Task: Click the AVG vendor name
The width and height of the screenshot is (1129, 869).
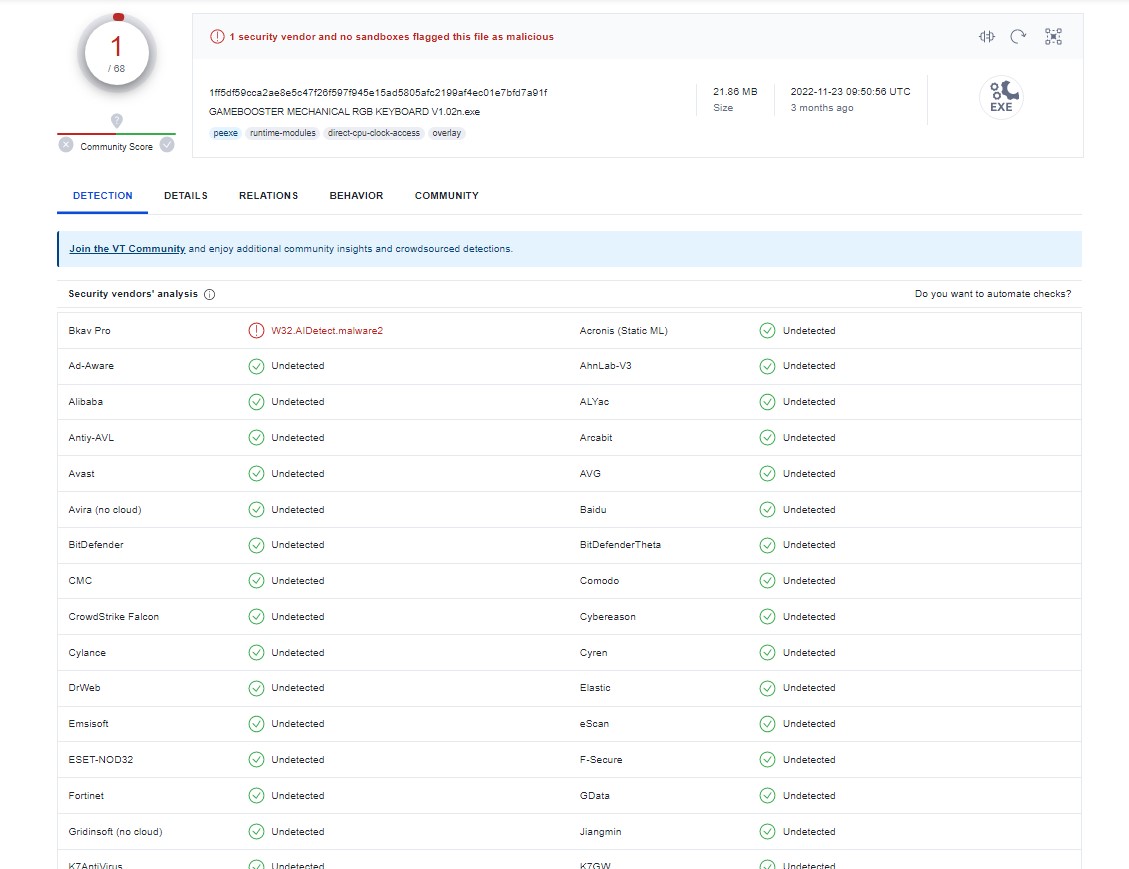Action: 590,474
